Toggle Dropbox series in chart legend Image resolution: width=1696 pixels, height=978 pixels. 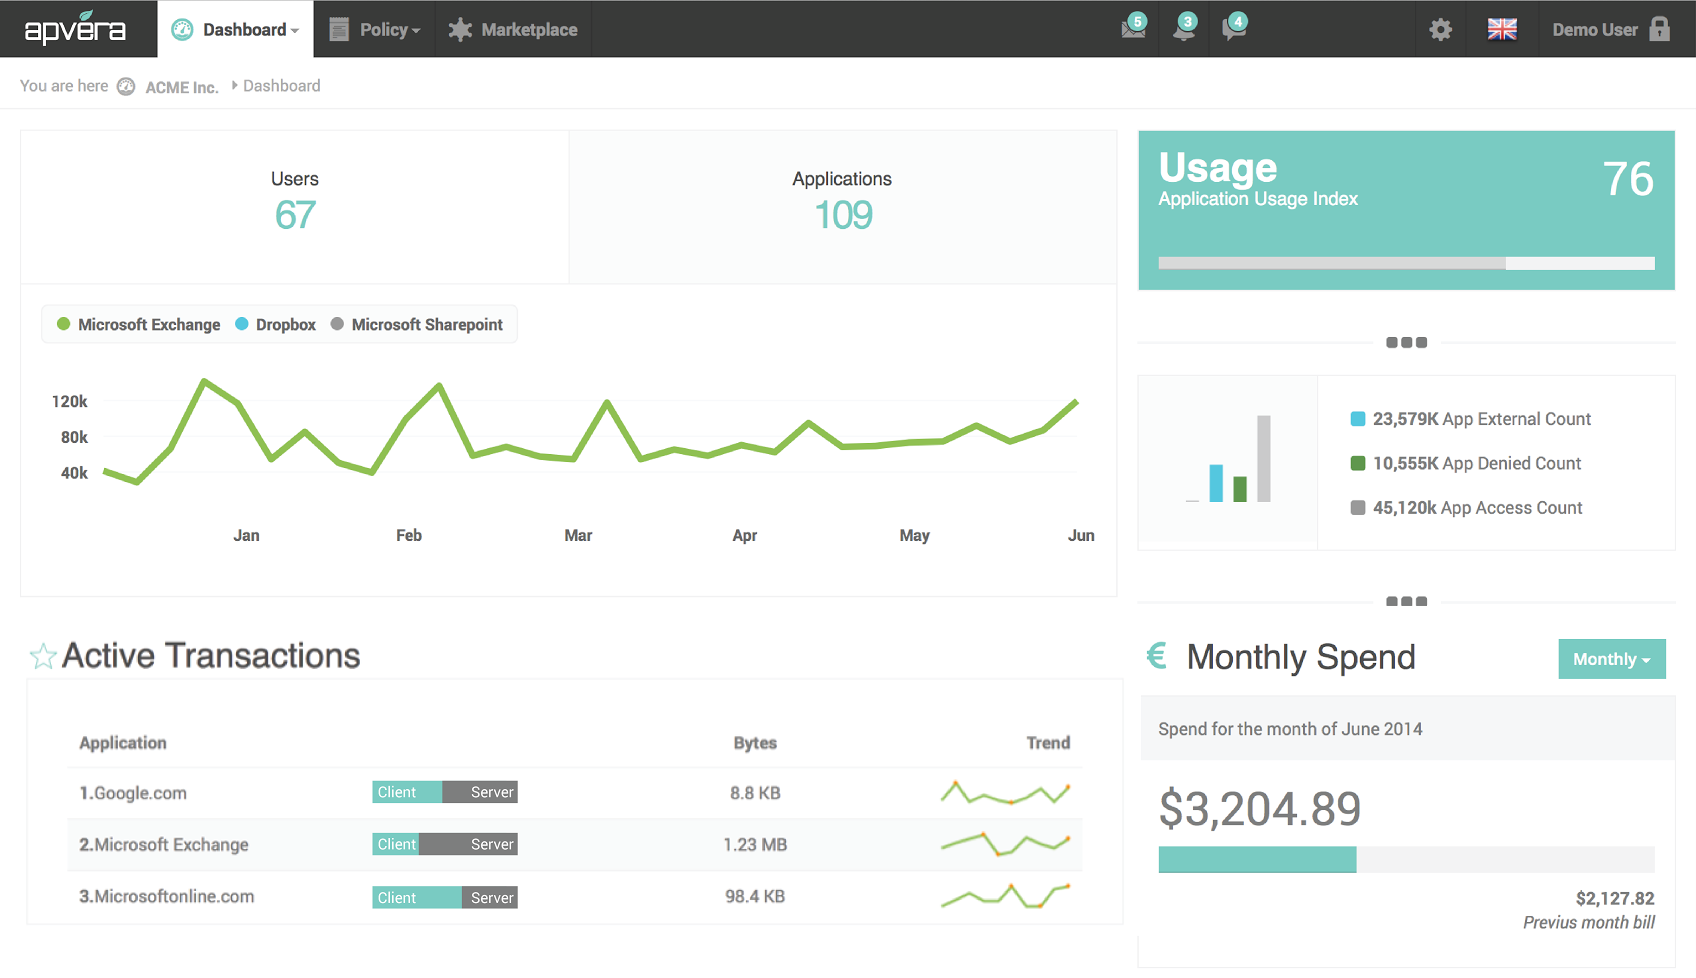pyautogui.click(x=275, y=324)
